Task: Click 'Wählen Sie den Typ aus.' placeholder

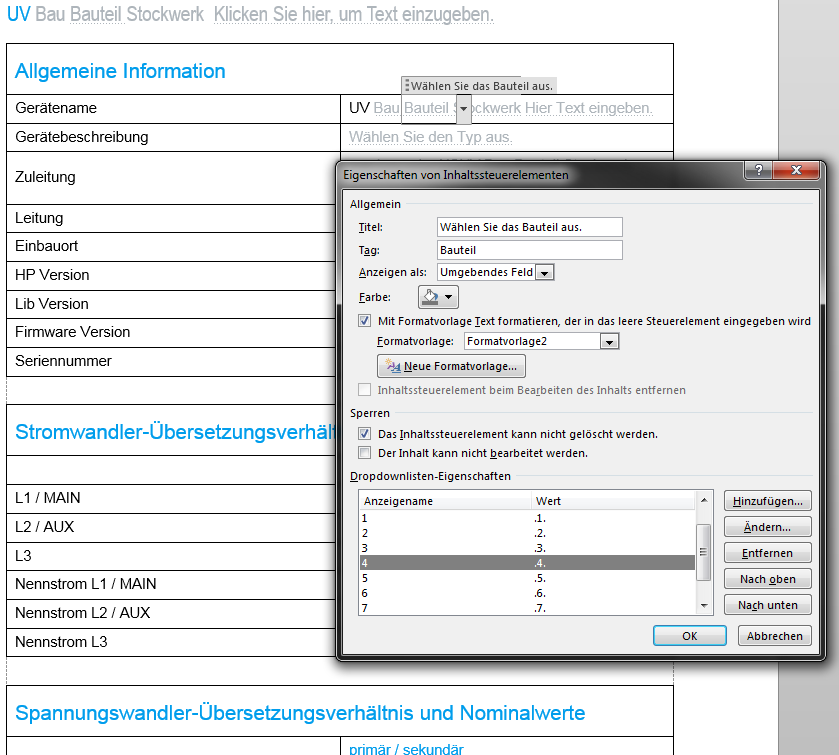Action: pos(431,137)
